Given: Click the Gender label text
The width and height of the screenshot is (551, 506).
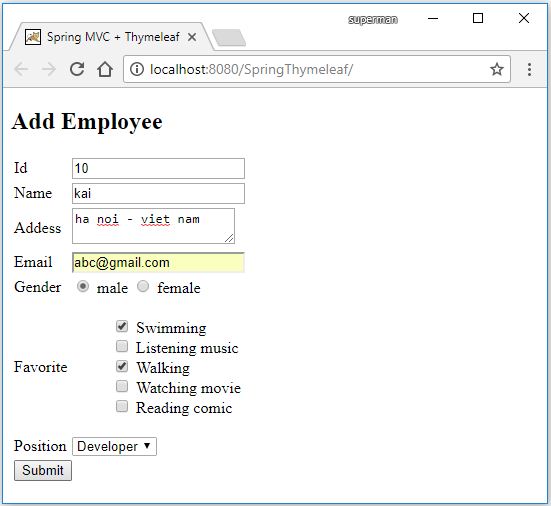Looking at the screenshot, I should pos(38,287).
